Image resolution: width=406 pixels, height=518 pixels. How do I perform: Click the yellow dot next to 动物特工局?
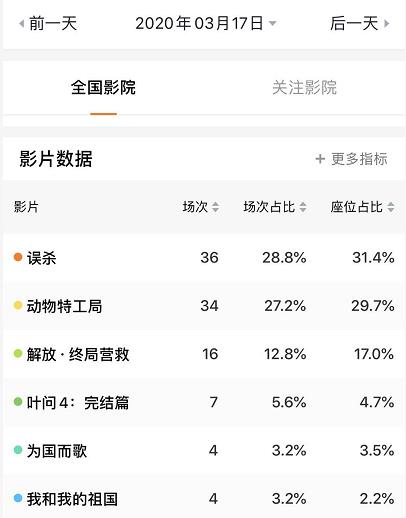(18, 305)
